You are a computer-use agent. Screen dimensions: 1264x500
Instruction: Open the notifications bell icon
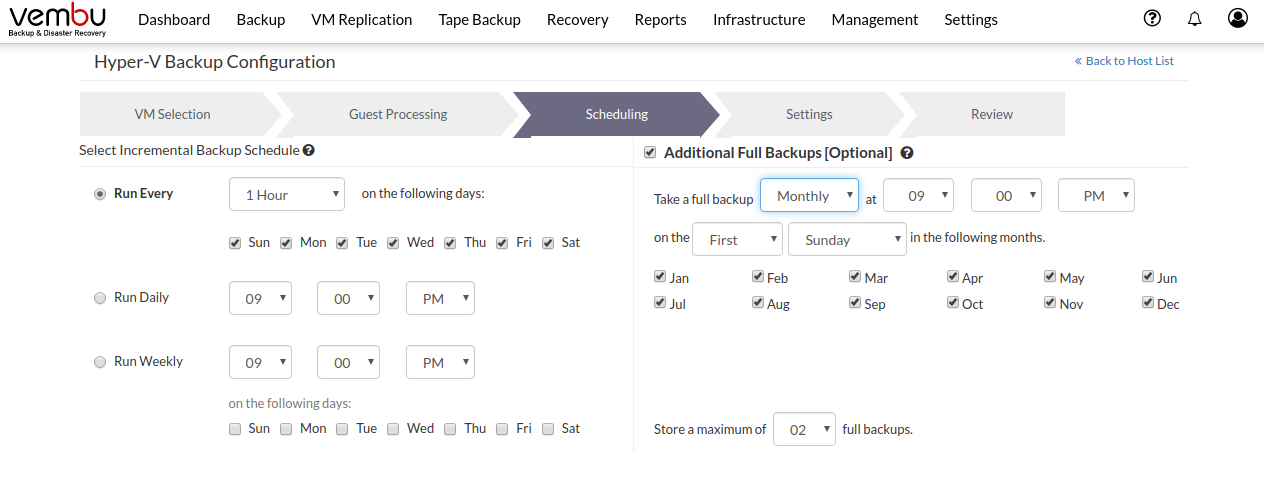tap(1194, 19)
